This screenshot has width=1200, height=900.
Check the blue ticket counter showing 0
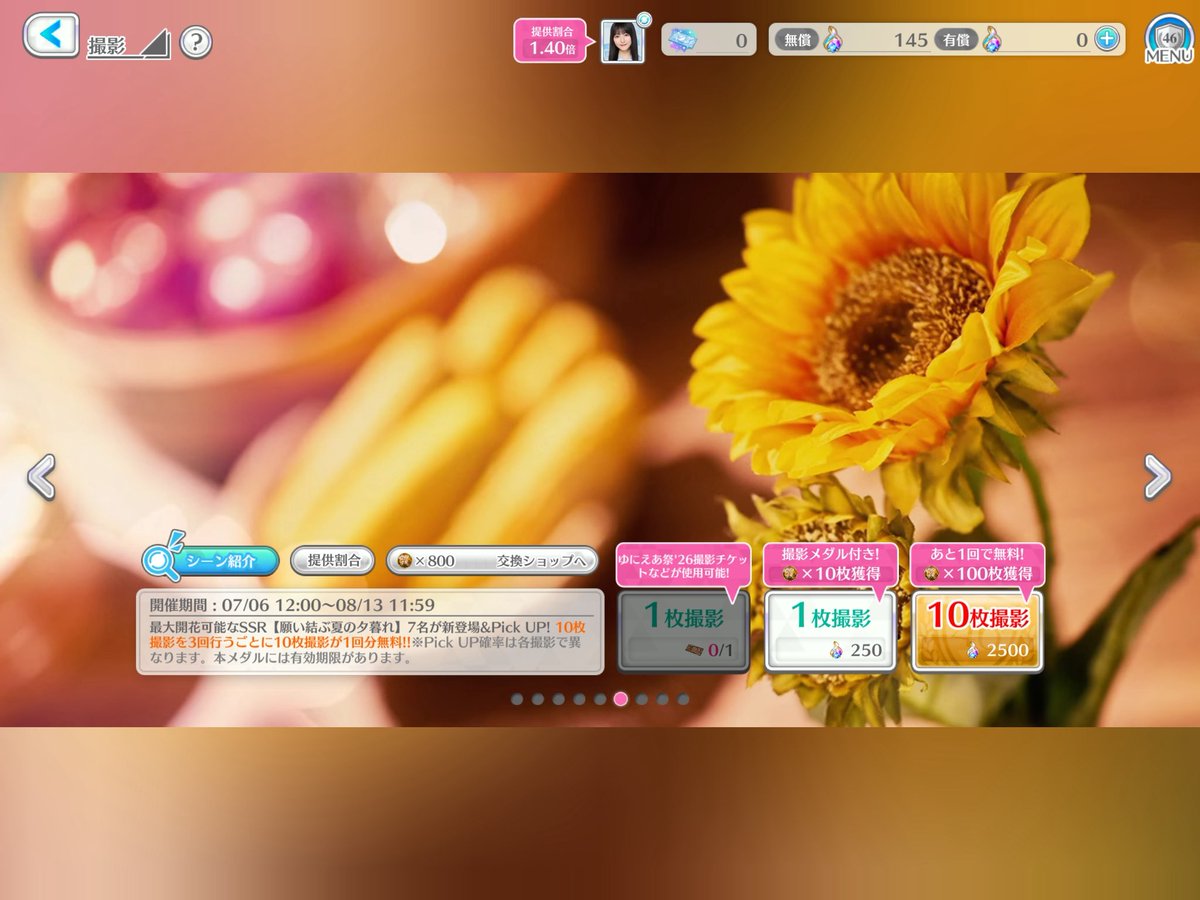[x=708, y=40]
